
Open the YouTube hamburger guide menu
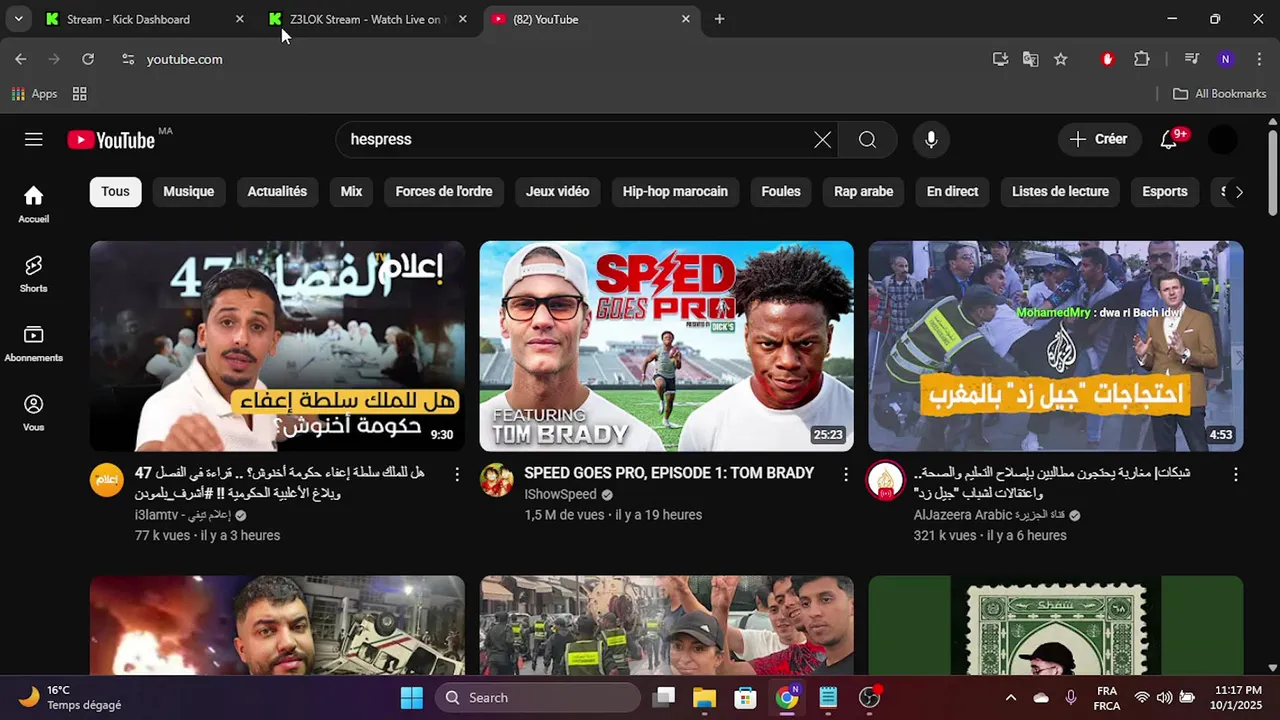[x=34, y=140]
